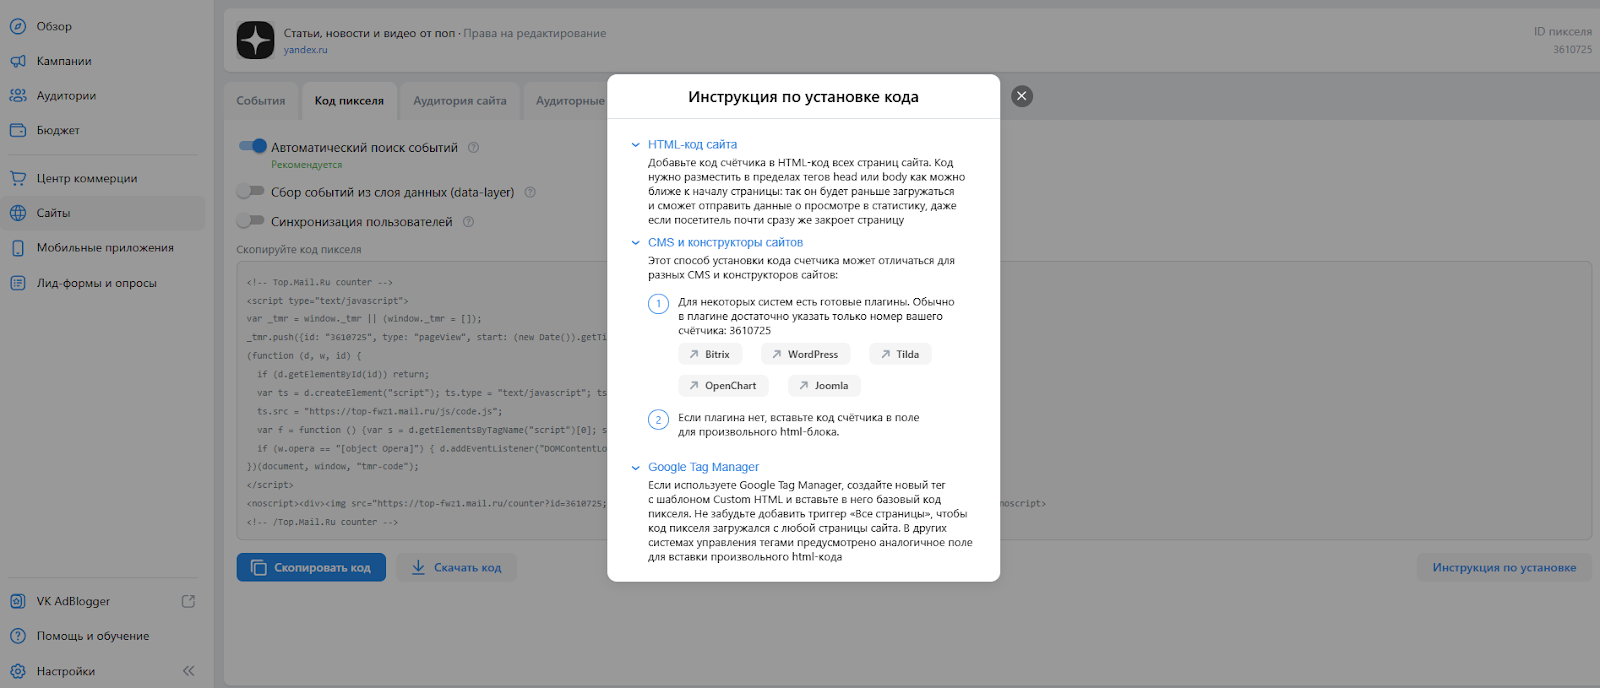Click the Скачать код button
Viewport: 1600px width, 688px height.
click(x=457, y=568)
